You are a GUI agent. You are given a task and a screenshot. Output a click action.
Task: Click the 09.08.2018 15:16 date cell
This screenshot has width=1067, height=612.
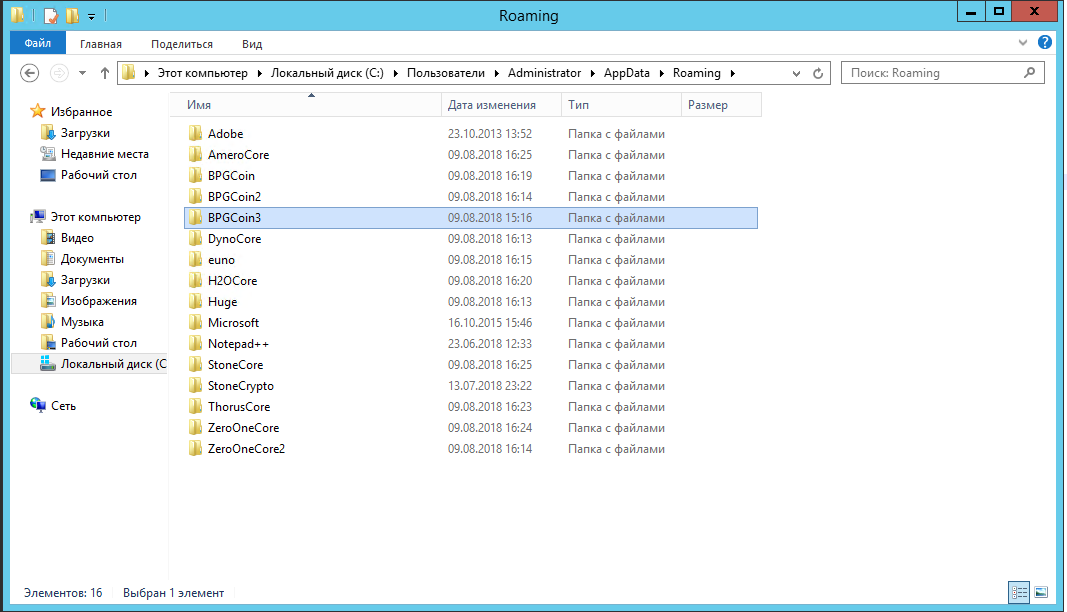[490, 218]
